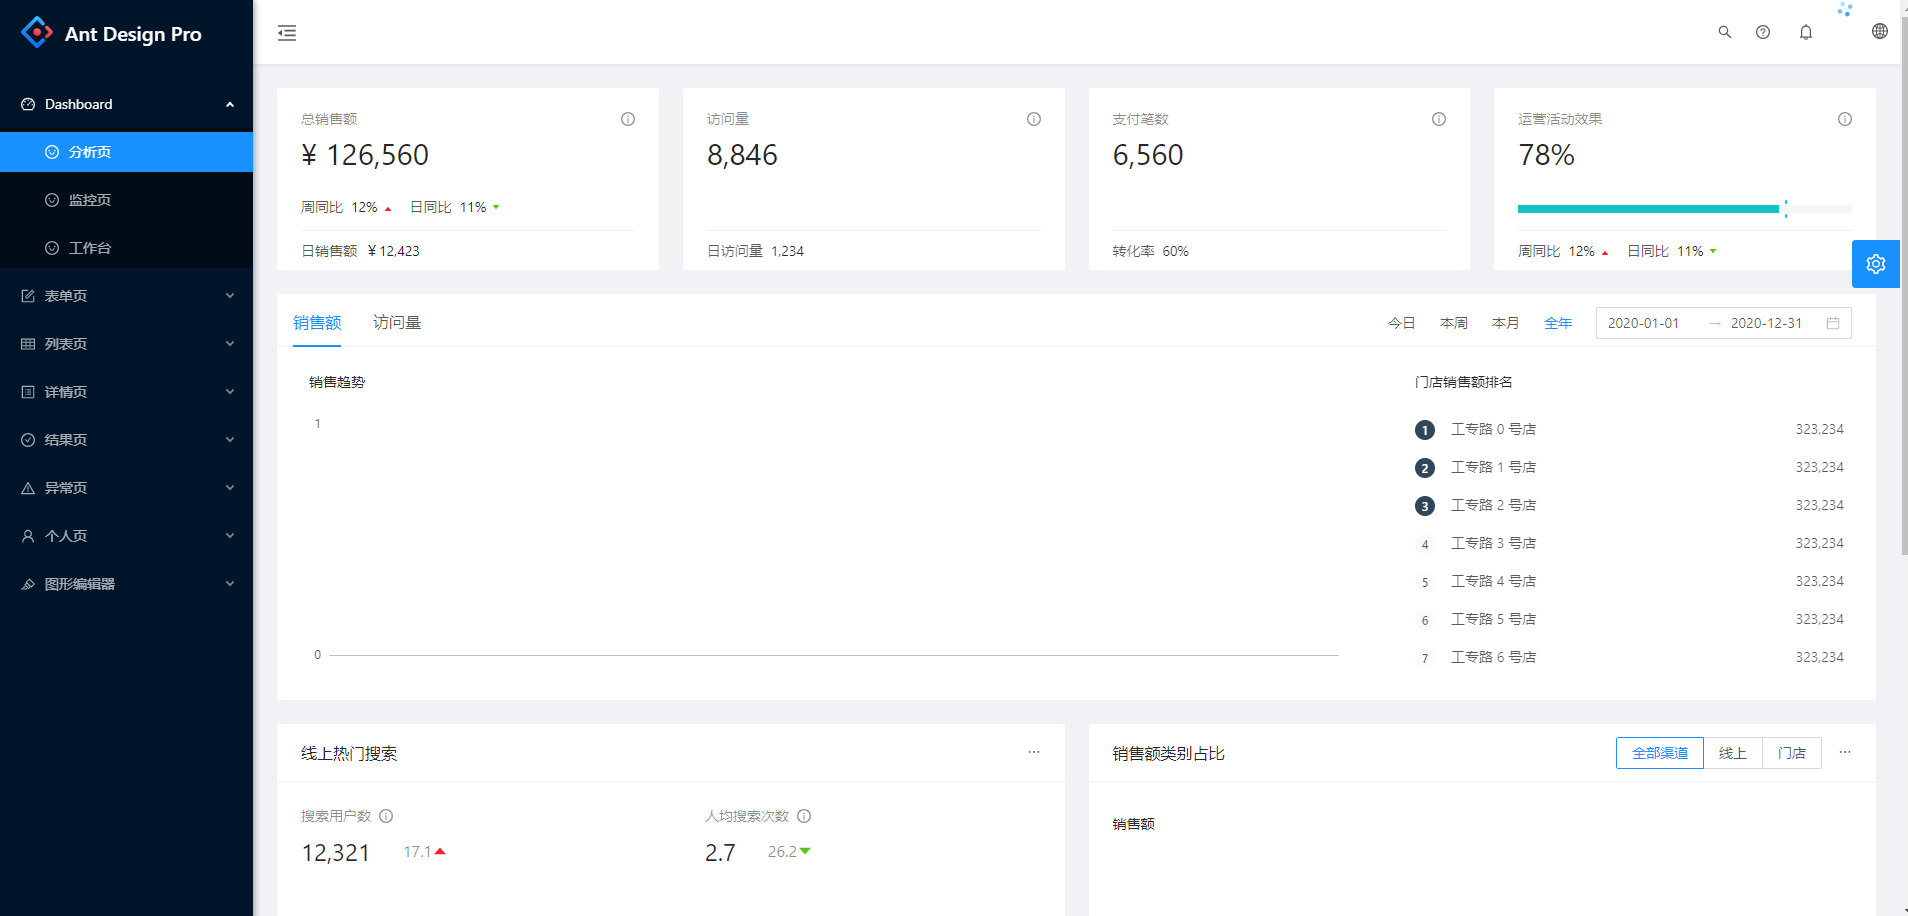The height and width of the screenshot is (916, 1908).
Task: Open the more menu on 销售额类别占比 card
Action: tap(1845, 752)
